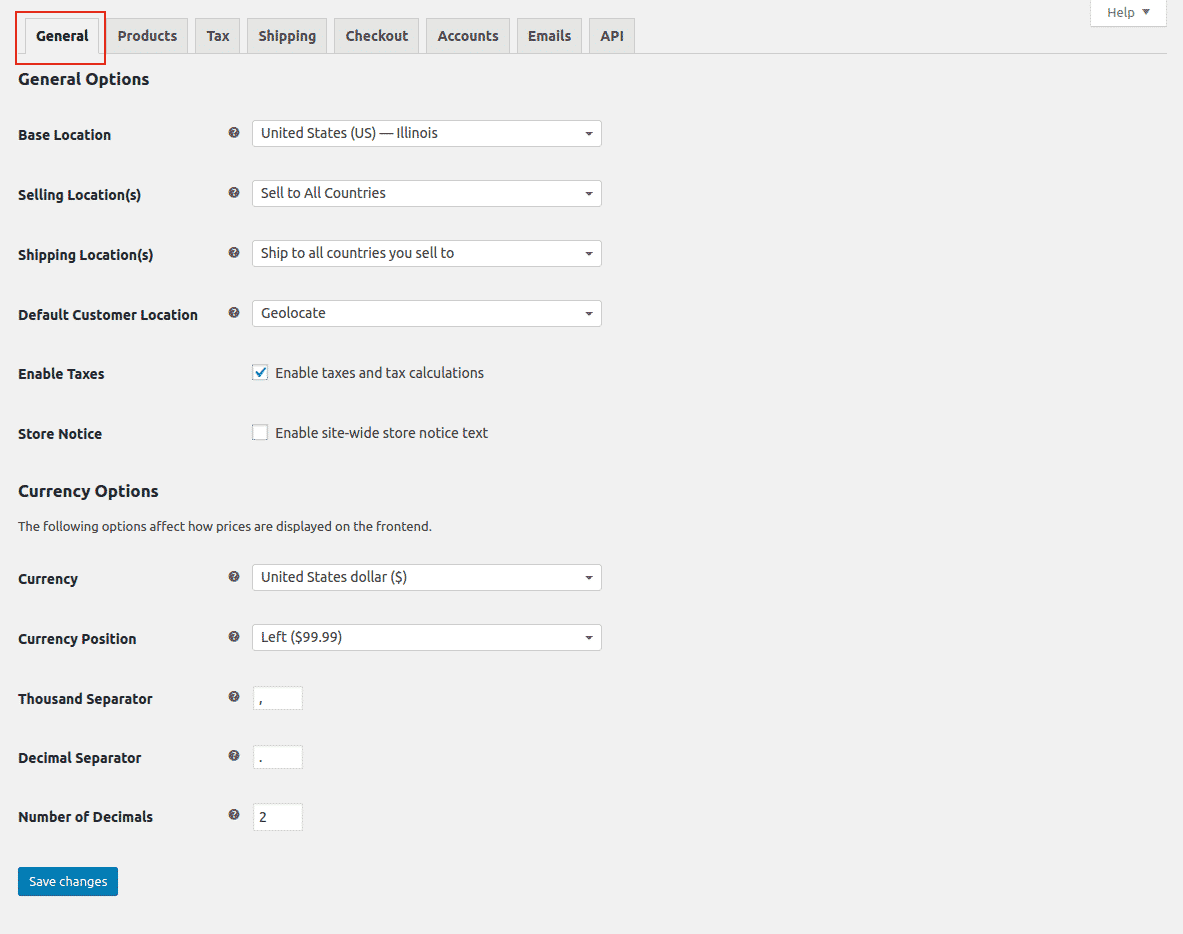The image size is (1183, 934).
Task: Expand the Default Customer Location dropdown
Action: click(x=426, y=313)
